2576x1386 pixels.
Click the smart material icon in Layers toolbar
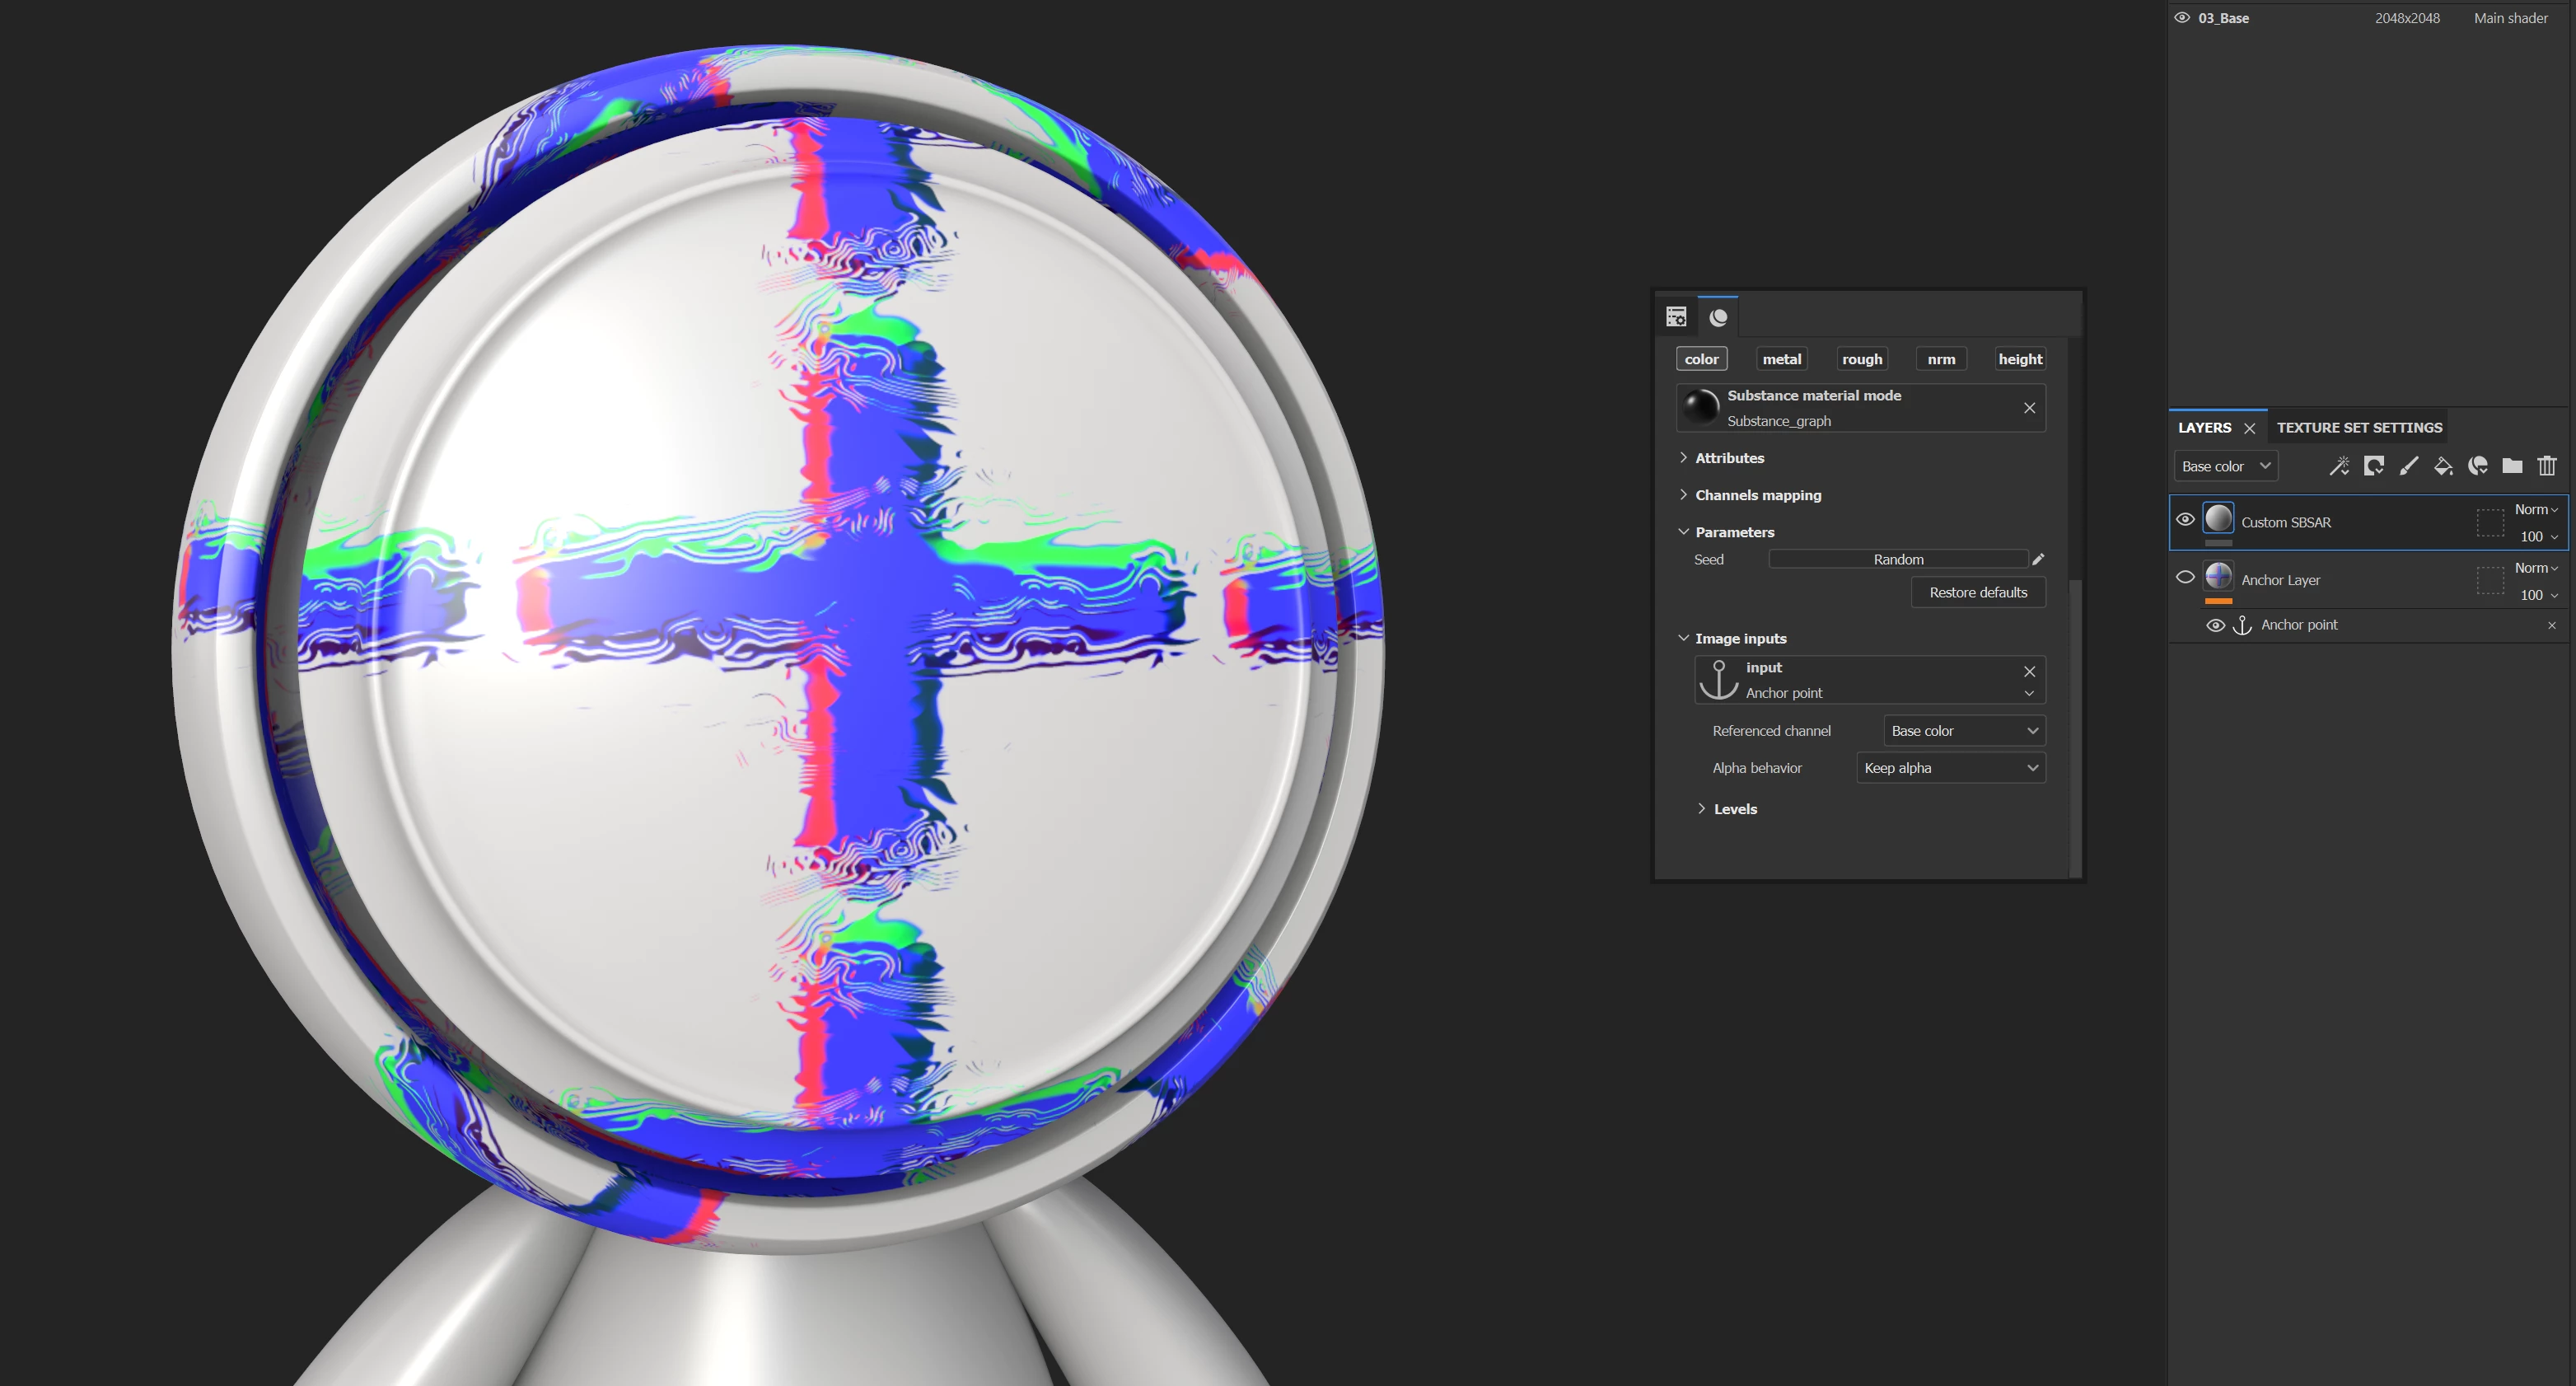(2478, 466)
